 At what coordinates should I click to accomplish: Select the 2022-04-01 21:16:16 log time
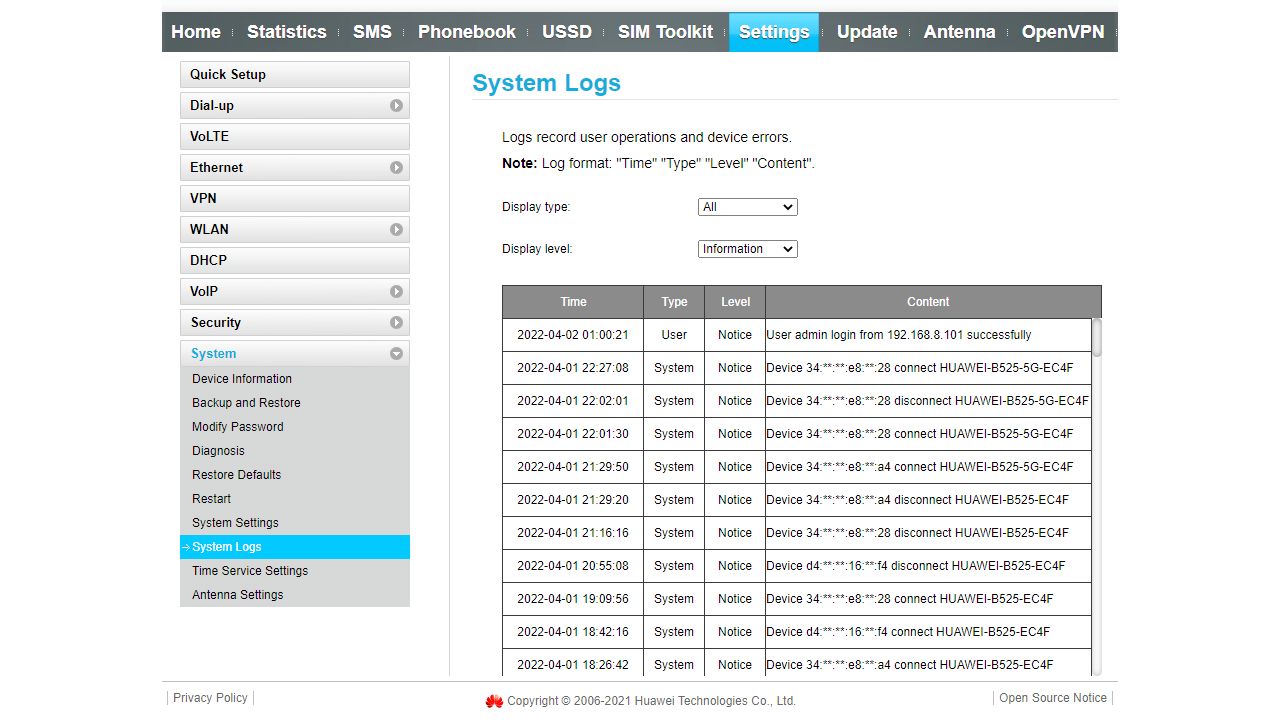coord(573,533)
